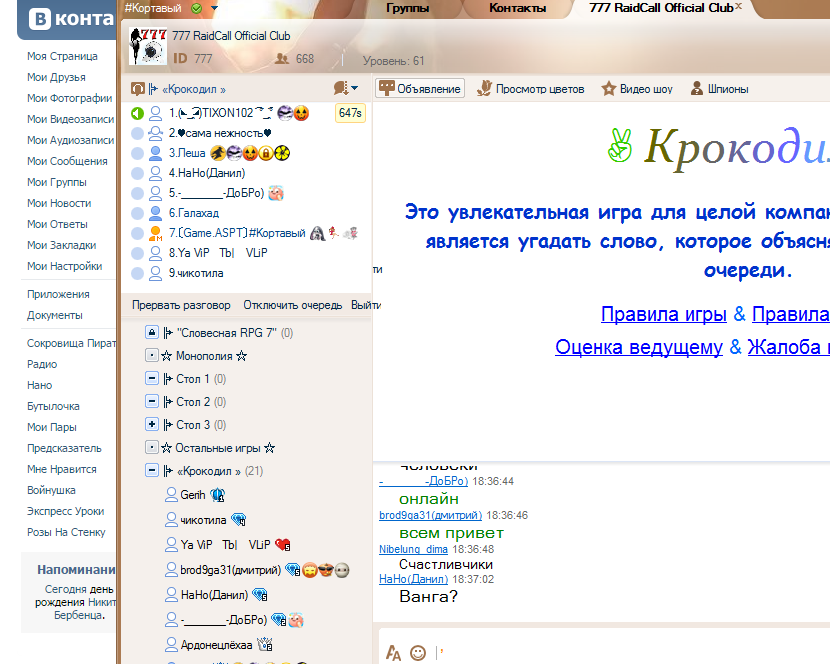Open Документы in VK sidebar
Viewport: 830px width, 664px height.
tap(55, 316)
